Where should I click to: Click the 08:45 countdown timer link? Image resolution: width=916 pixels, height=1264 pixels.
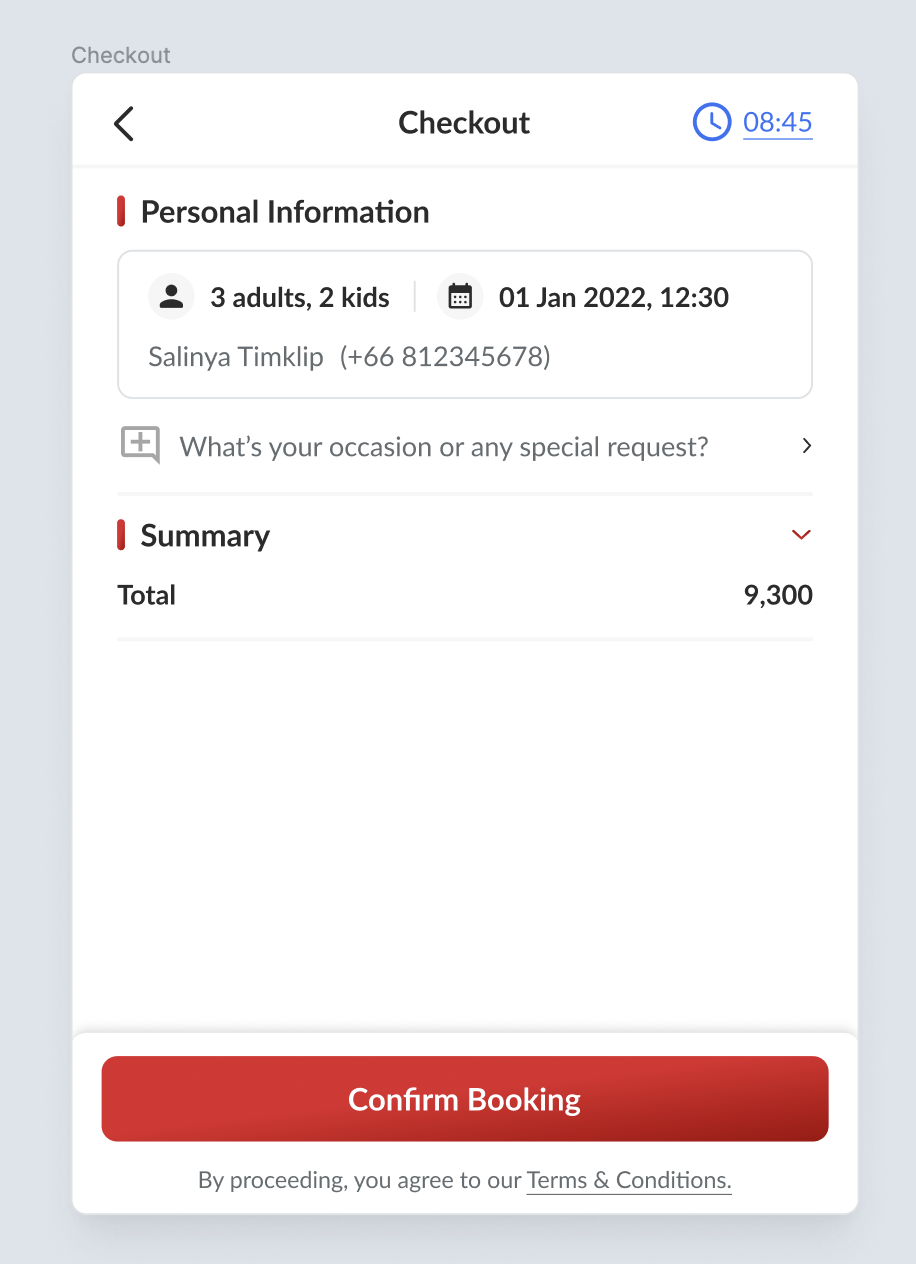coord(777,123)
